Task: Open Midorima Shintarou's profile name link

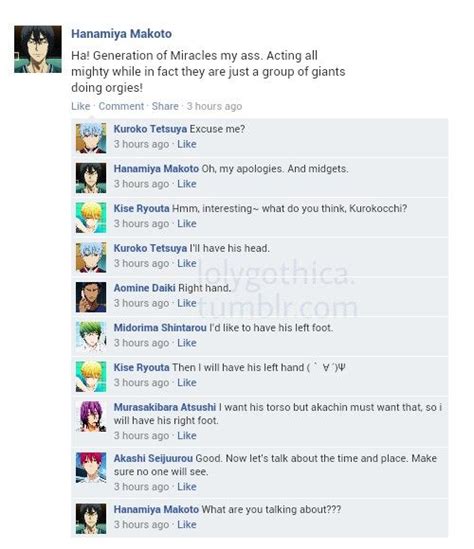Action: click(160, 328)
